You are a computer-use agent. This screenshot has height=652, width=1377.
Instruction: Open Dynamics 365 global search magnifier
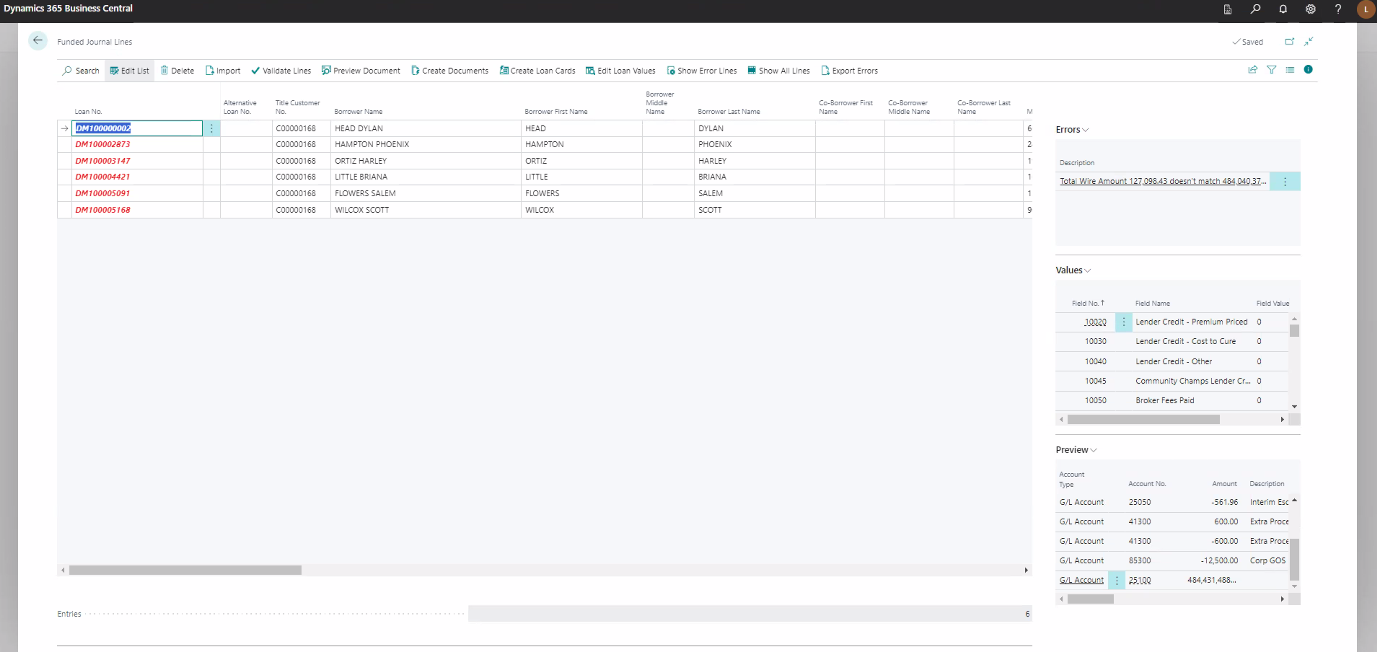pos(1255,9)
